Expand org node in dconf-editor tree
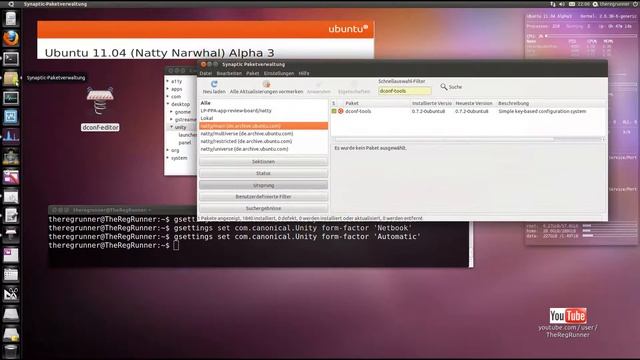Viewport: 640px width, 360px height. tap(168, 150)
